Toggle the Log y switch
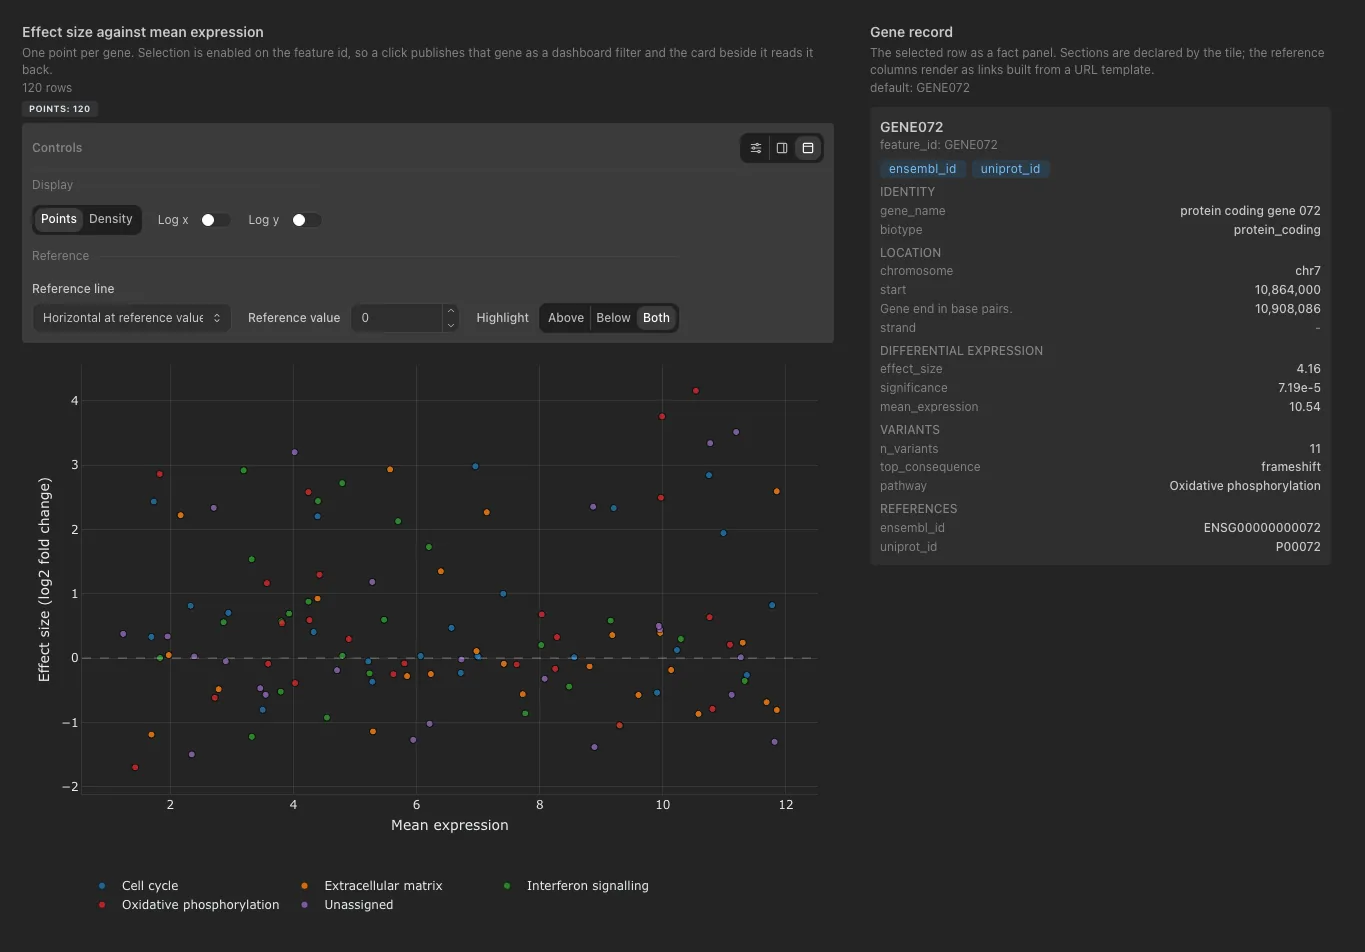The height and width of the screenshot is (952, 1365). (x=306, y=220)
